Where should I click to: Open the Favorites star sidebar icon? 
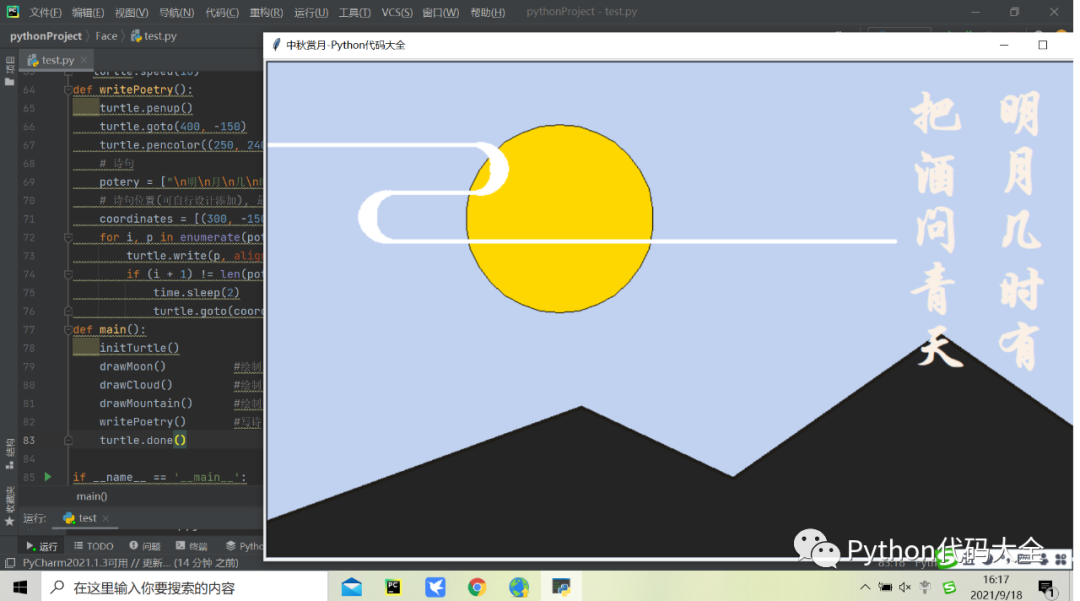(x=10, y=521)
